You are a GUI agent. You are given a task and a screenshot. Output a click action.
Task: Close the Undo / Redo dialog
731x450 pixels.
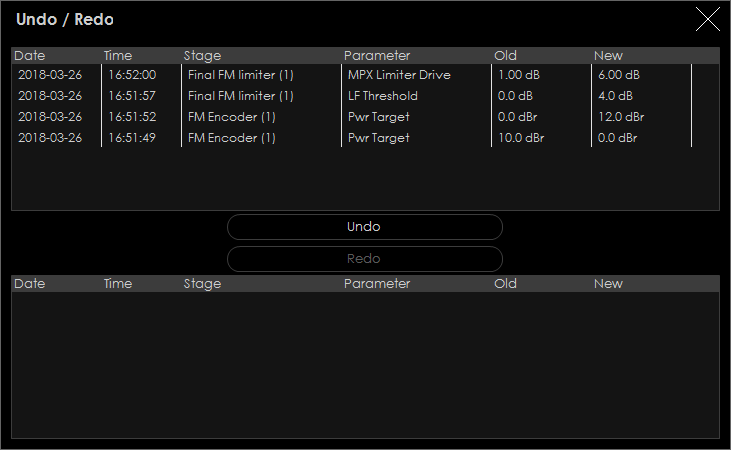(x=707, y=19)
